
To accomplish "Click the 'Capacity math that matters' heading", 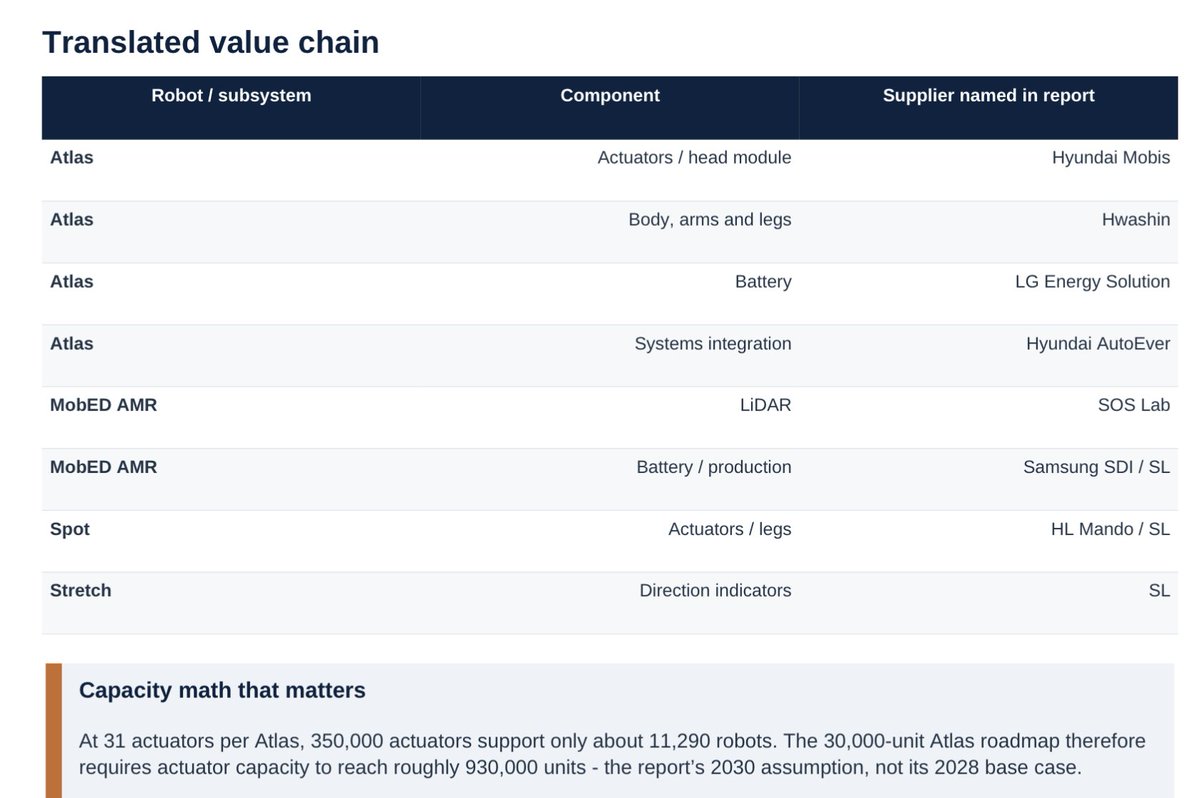I will point(222,690).
